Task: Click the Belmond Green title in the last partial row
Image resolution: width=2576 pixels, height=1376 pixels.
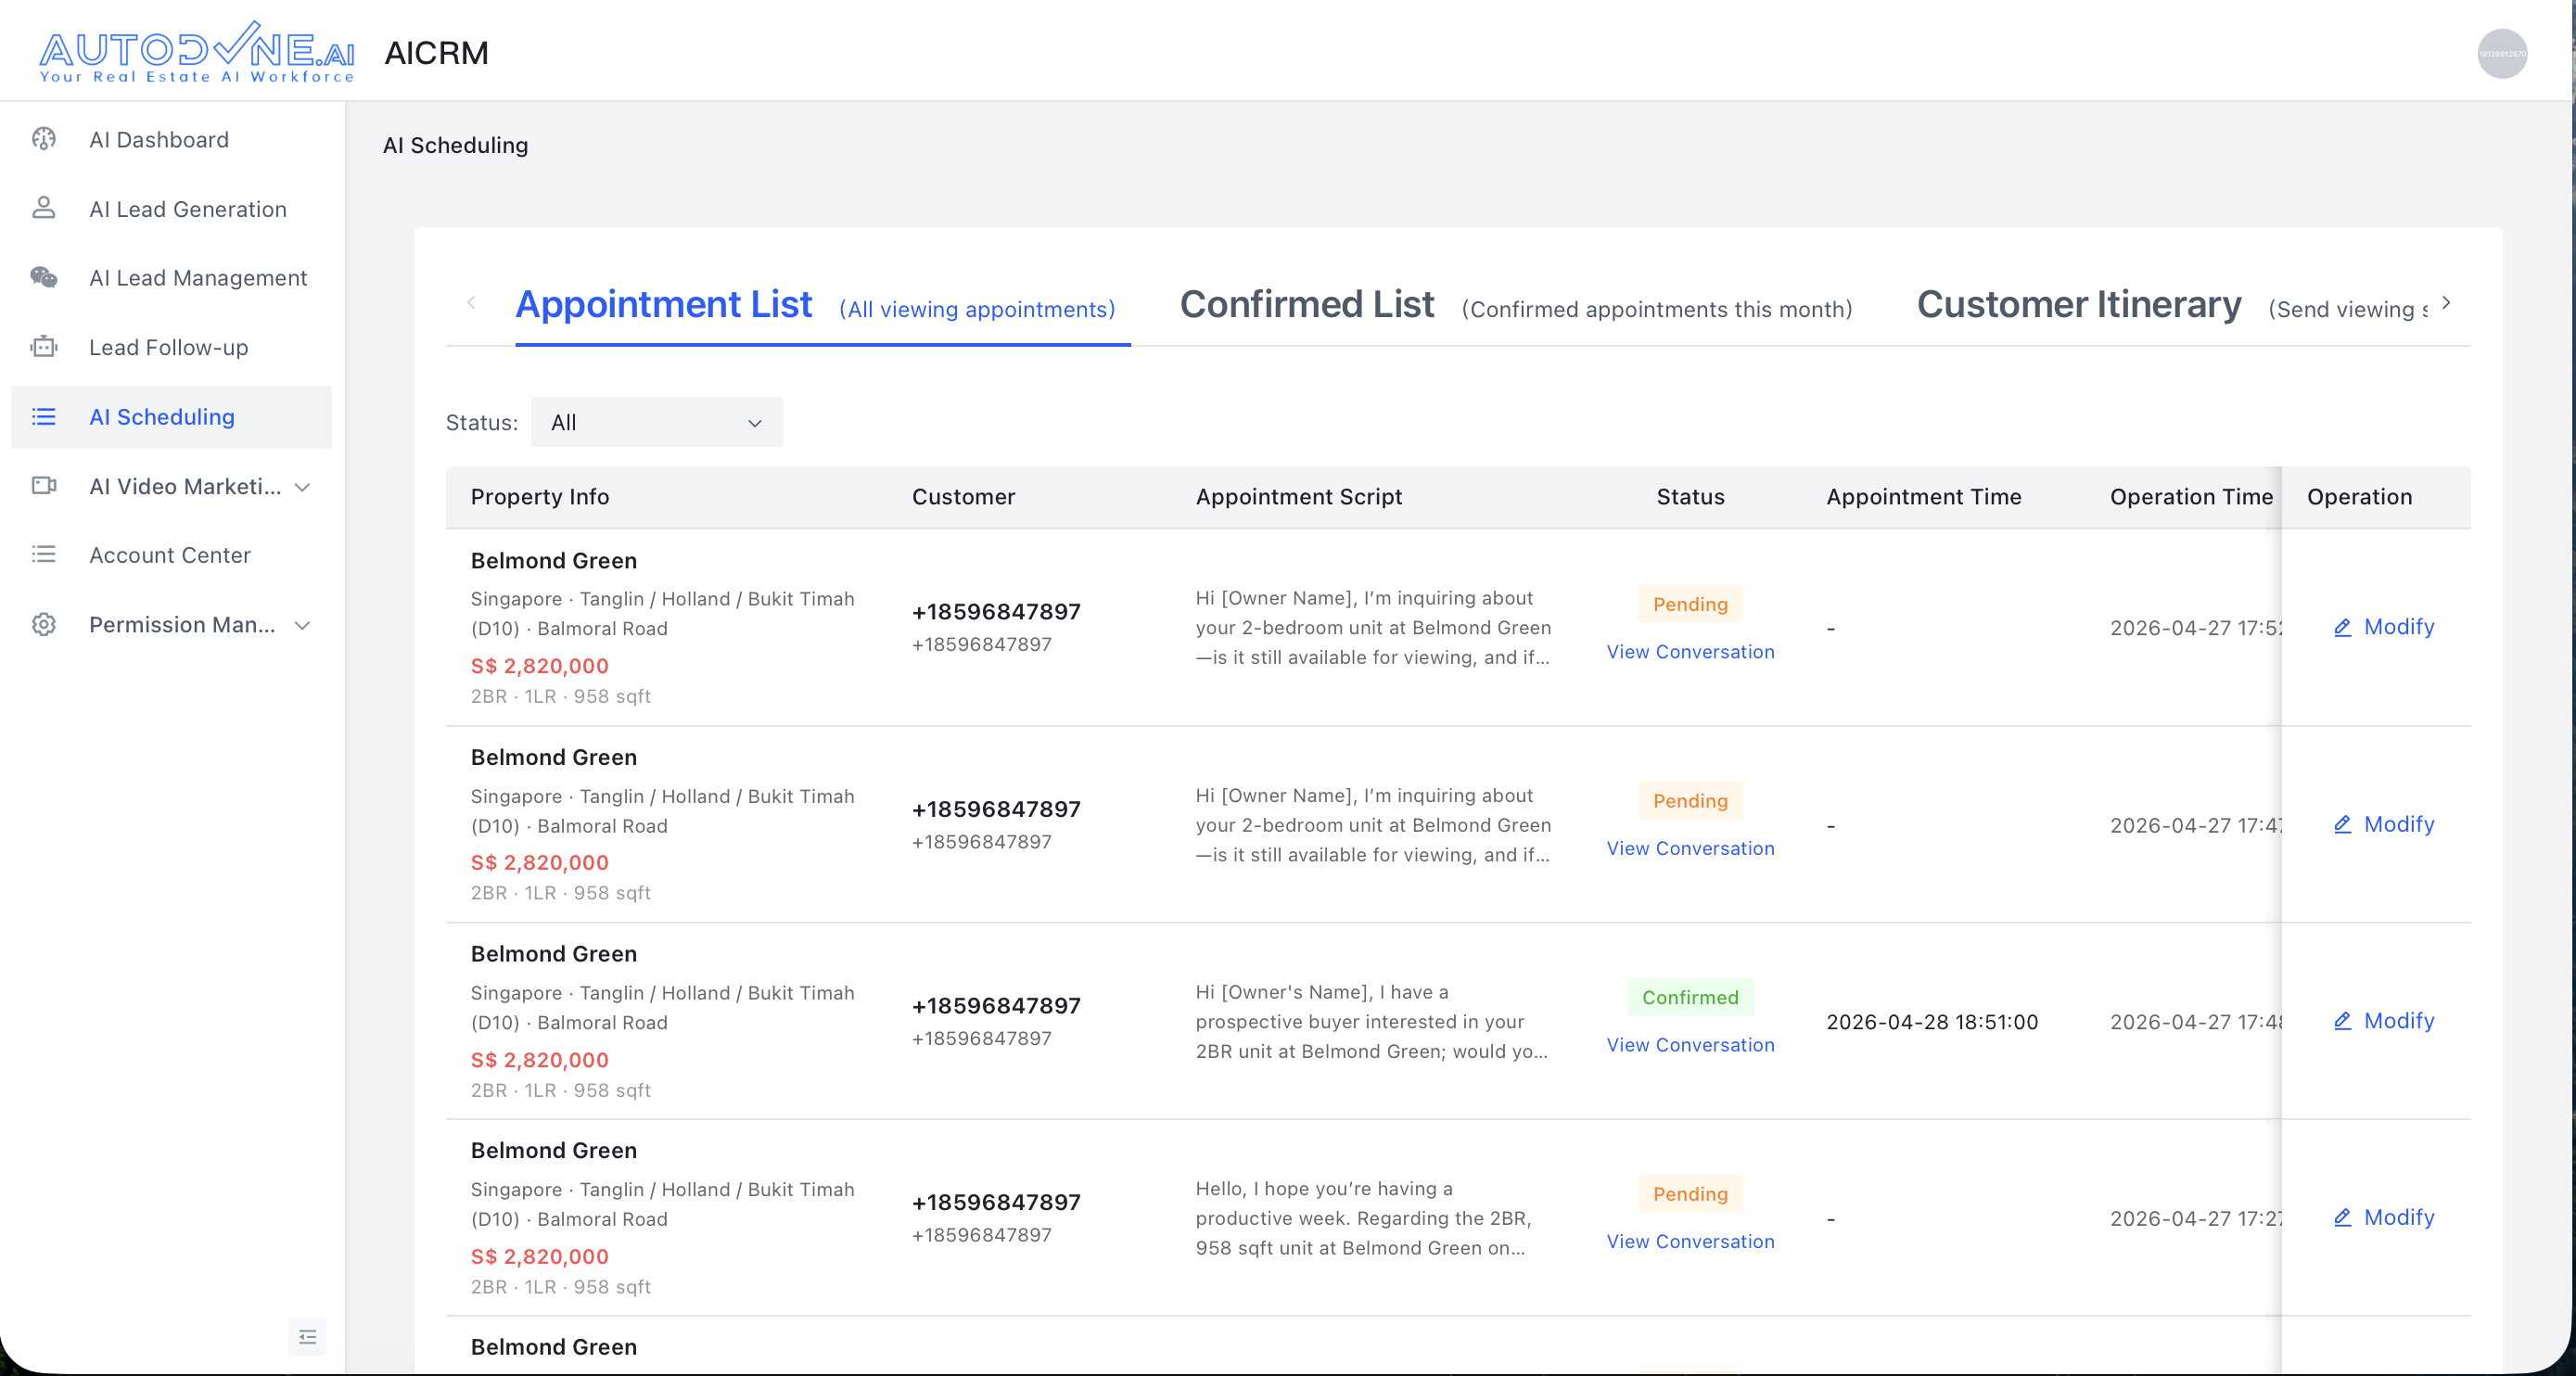Action: (554, 1346)
